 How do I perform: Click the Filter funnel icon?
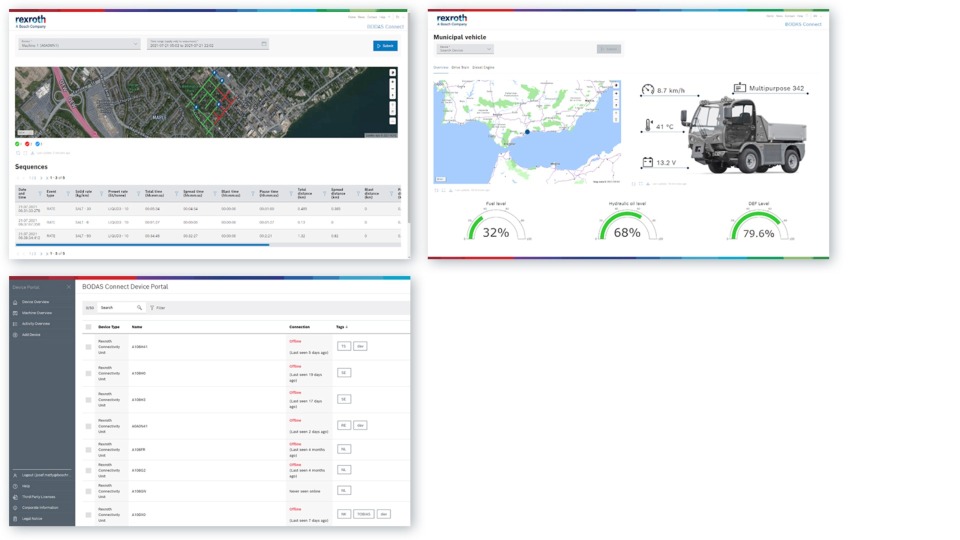152,308
